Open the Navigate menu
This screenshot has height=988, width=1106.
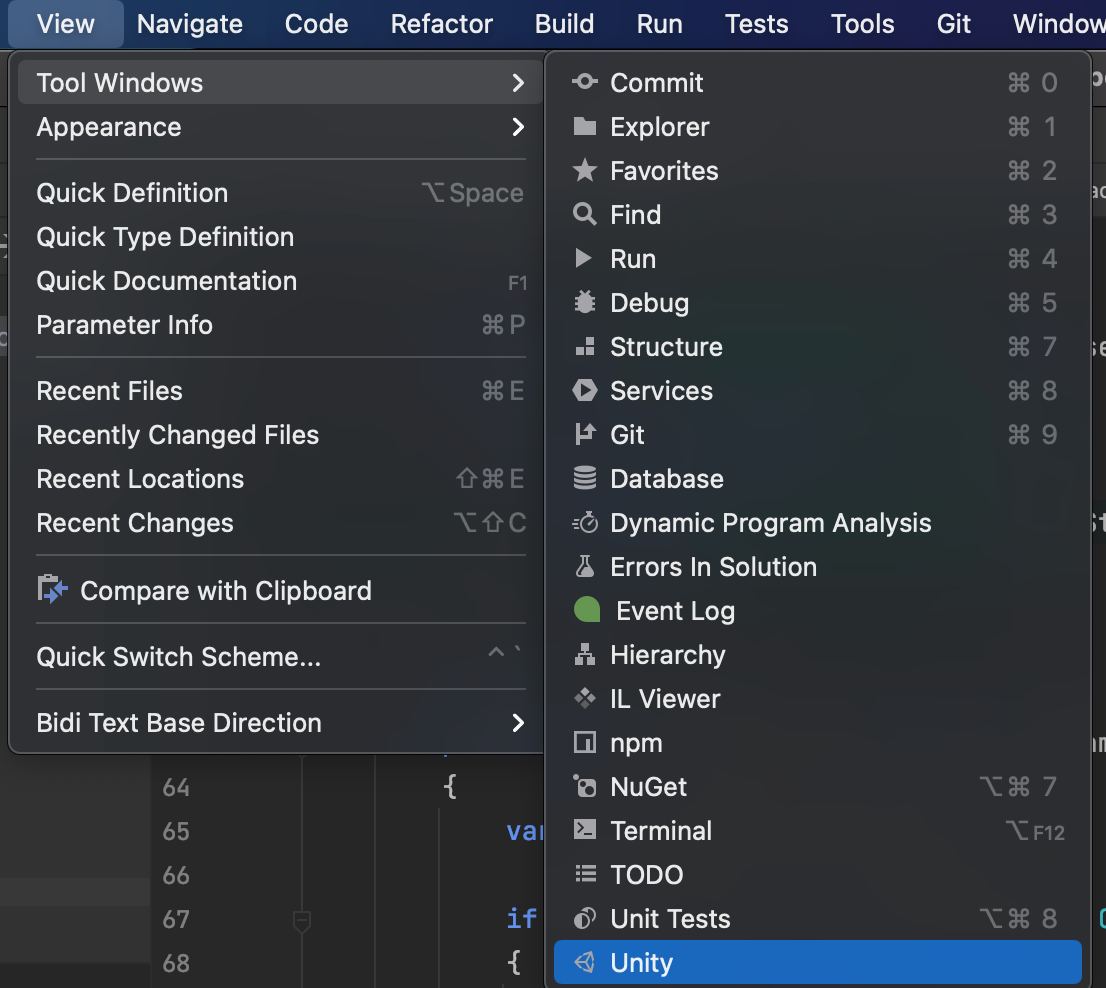tap(190, 24)
